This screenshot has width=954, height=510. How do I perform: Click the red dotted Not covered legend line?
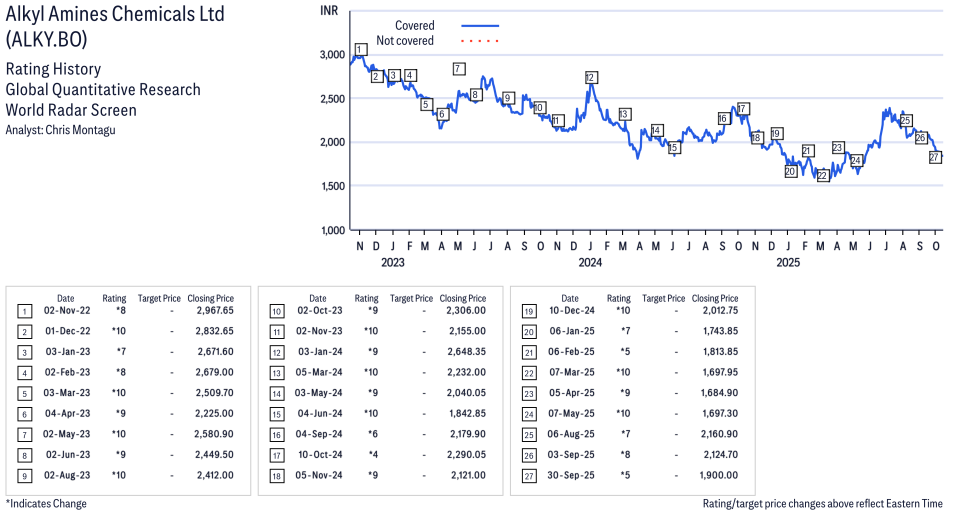coord(480,41)
